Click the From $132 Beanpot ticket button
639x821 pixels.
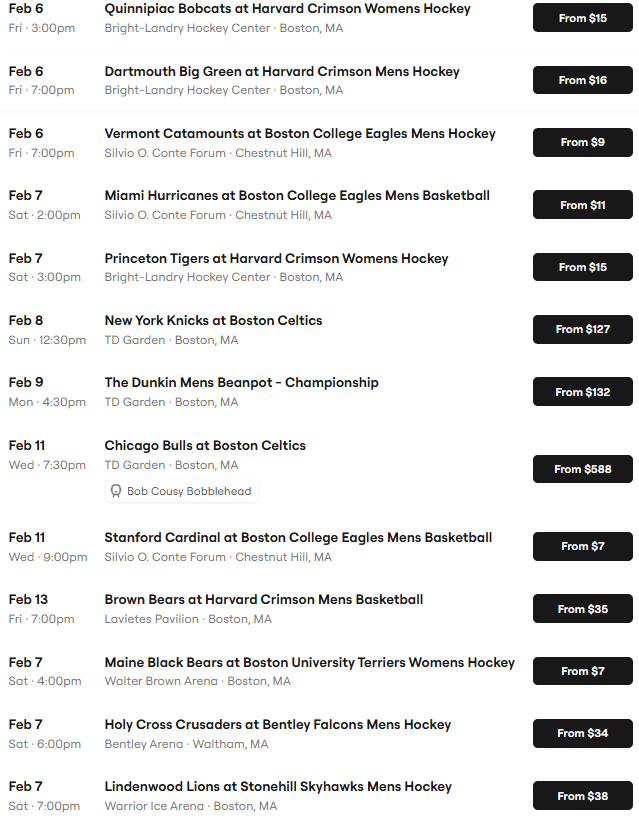click(x=582, y=392)
